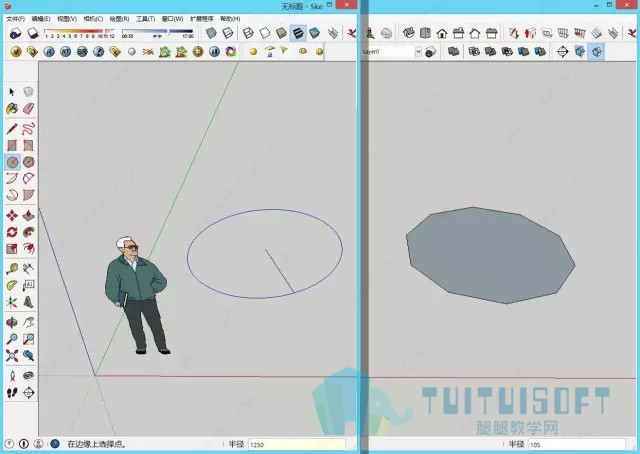
Task: Toggle X-ray face style
Action: [211, 33]
